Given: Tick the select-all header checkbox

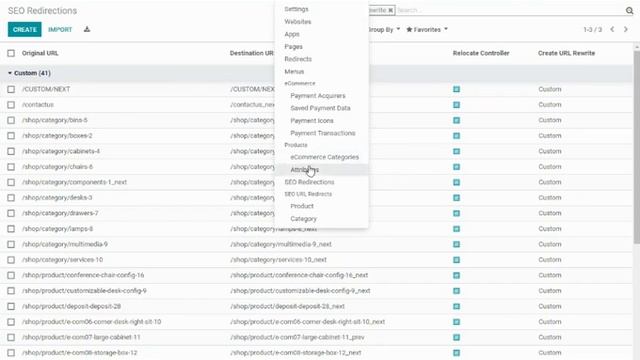Looking at the screenshot, I should coord(11,53).
